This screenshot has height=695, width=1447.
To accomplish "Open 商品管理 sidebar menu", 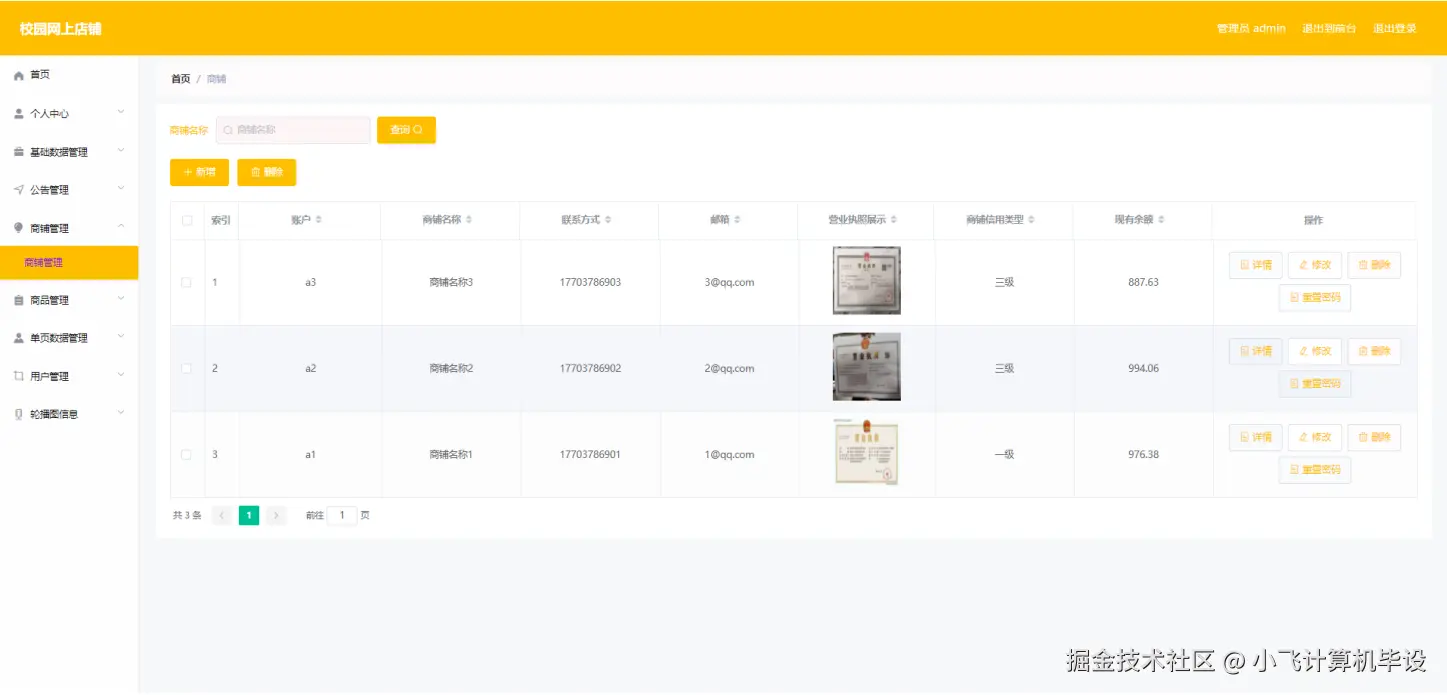I will [69, 300].
